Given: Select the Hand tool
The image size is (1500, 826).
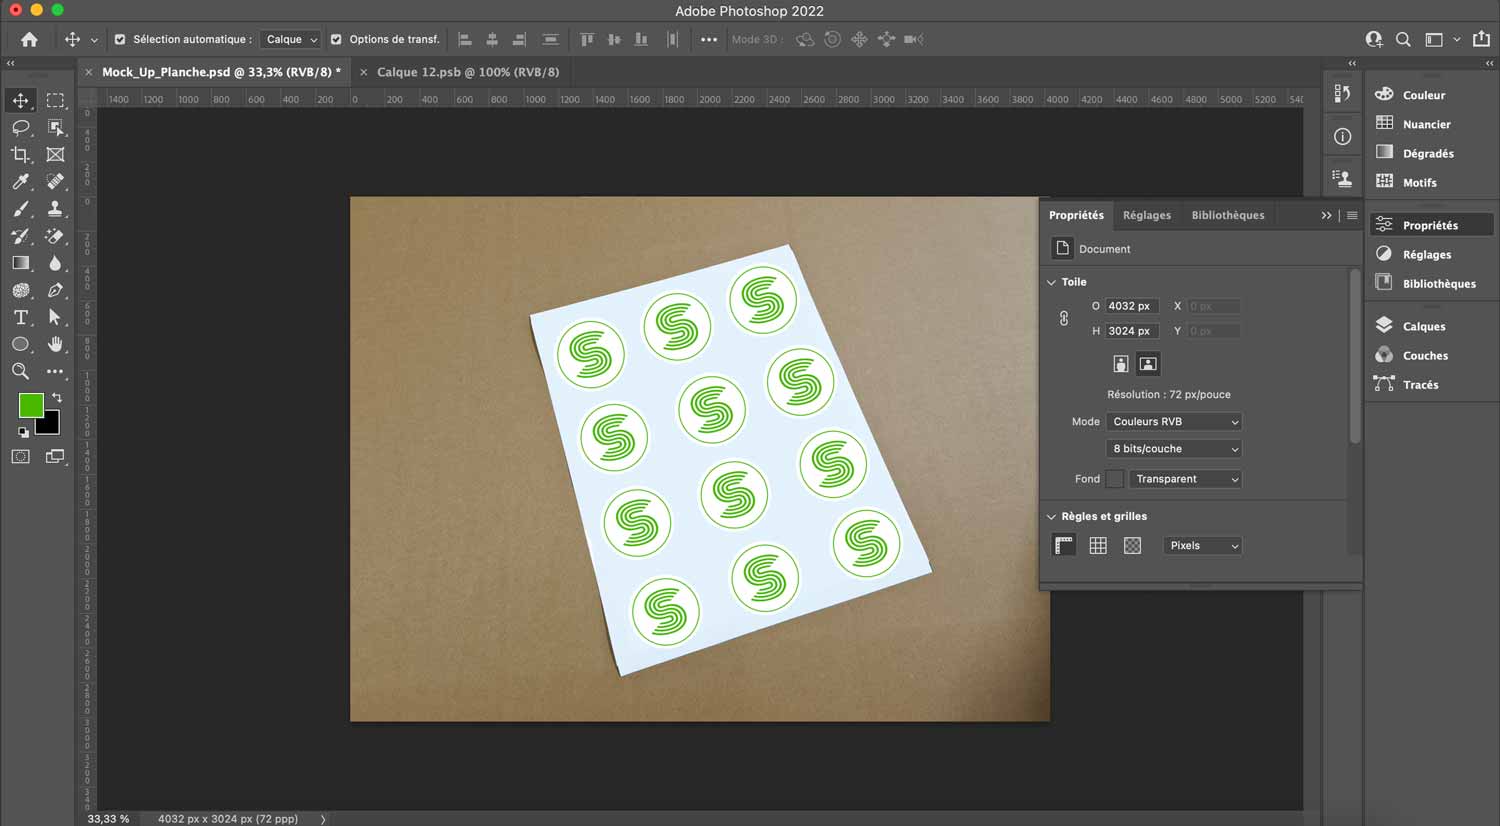Looking at the screenshot, I should 55,343.
